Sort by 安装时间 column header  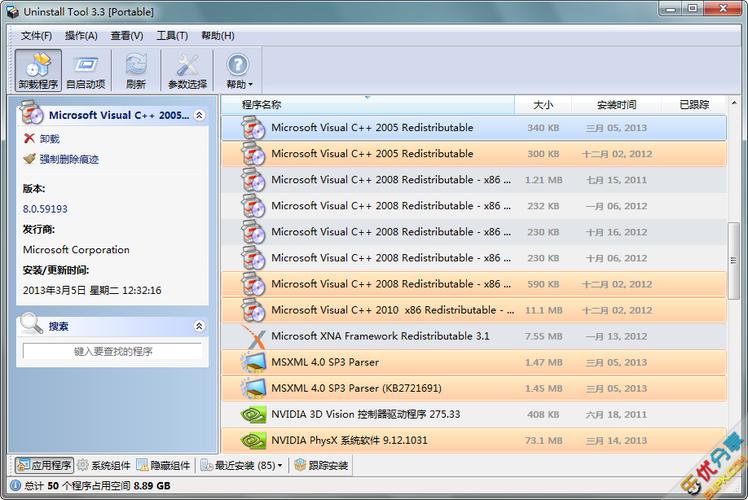pos(616,104)
